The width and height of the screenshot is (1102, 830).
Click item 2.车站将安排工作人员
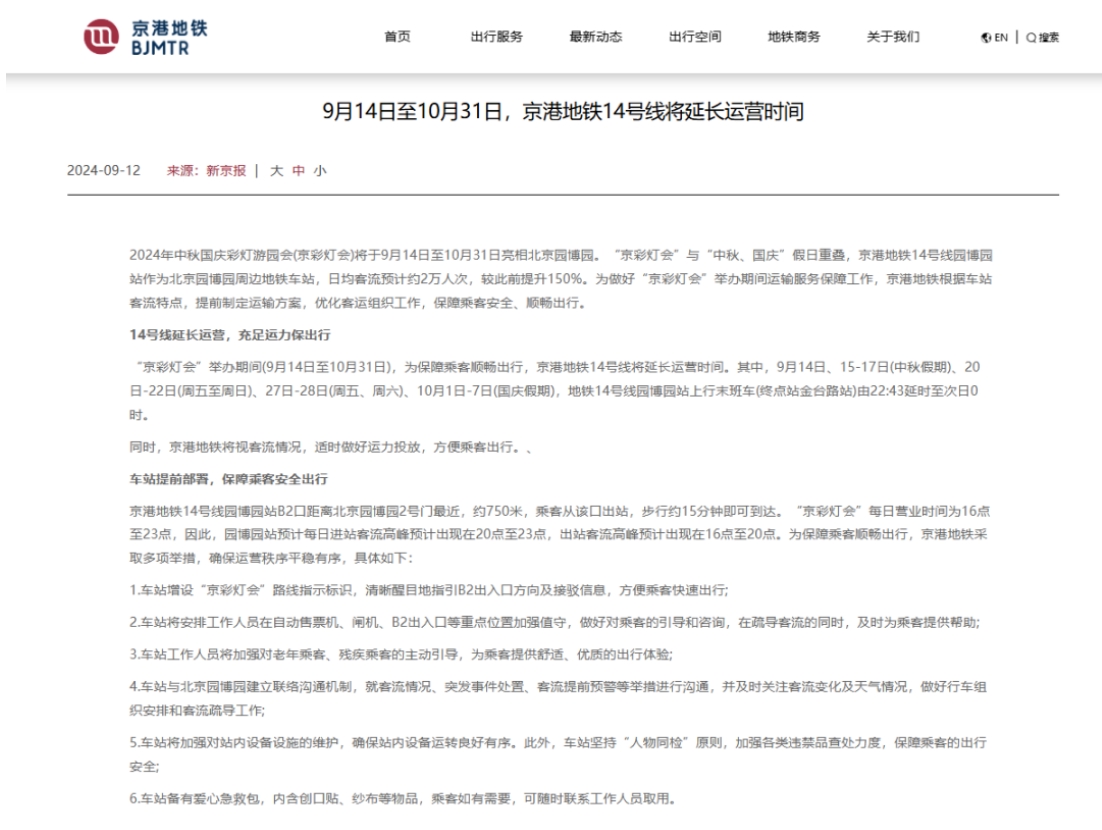click(555, 622)
